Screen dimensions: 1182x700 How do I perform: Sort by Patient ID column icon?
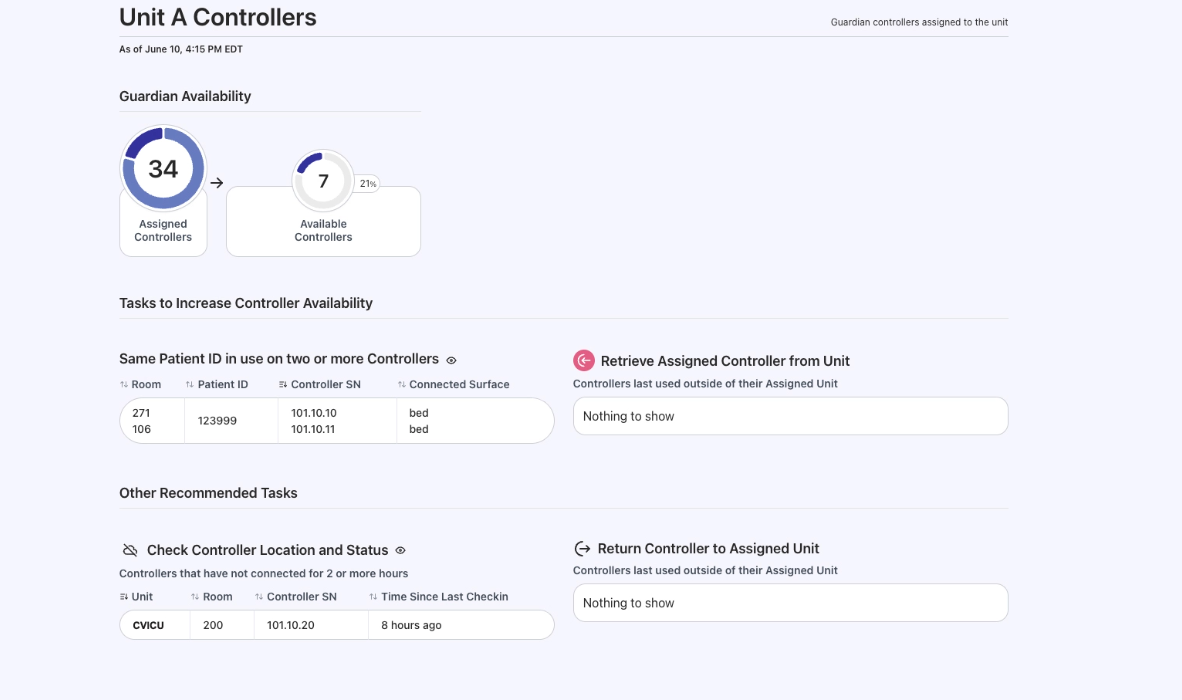point(189,385)
